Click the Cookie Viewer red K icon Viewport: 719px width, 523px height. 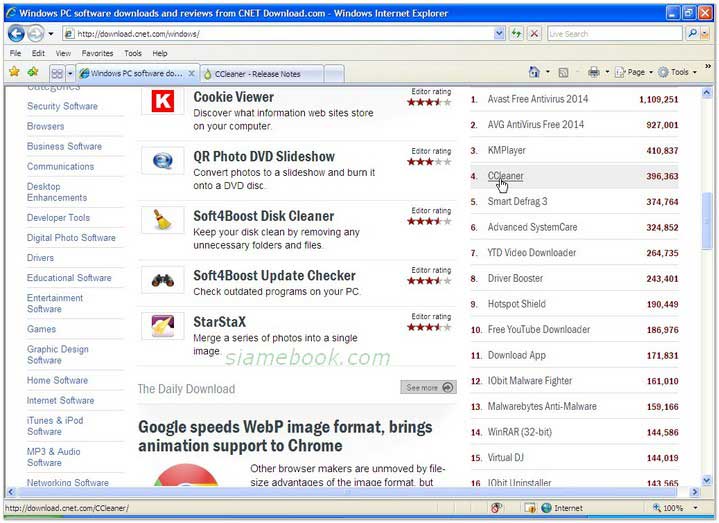(x=163, y=101)
